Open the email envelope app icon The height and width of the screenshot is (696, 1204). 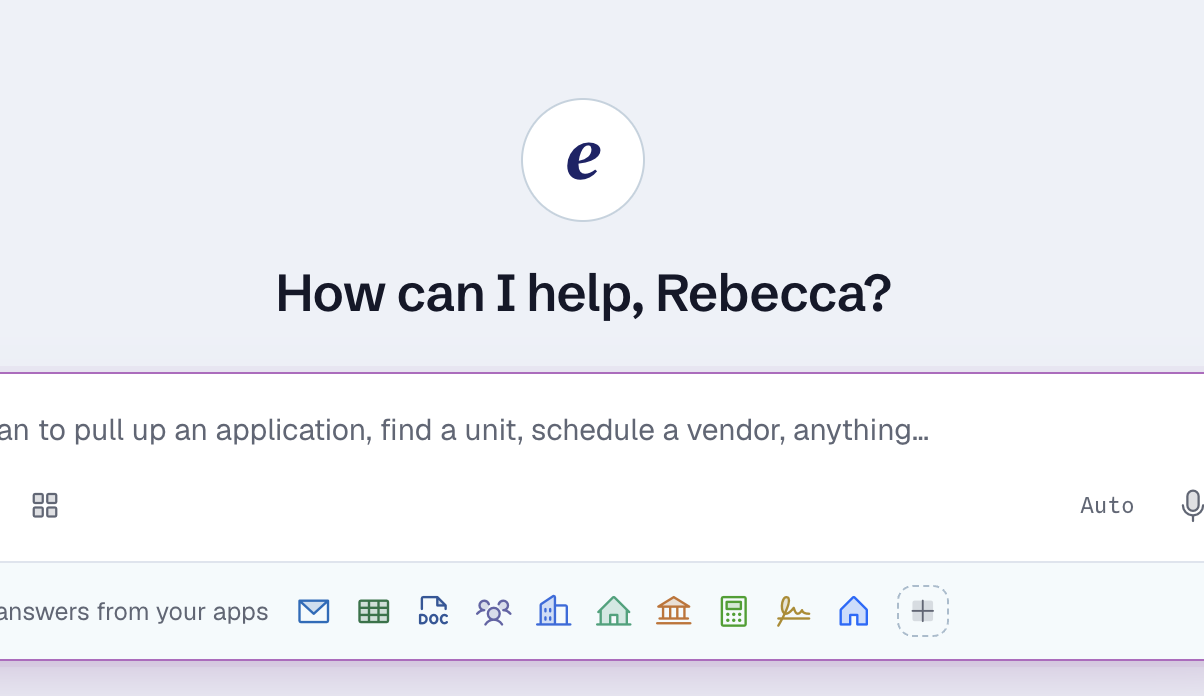[x=314, y=611]
